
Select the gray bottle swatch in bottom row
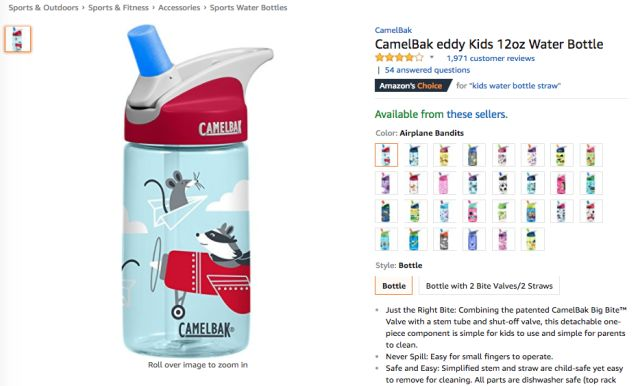click(x=444, y=239)
